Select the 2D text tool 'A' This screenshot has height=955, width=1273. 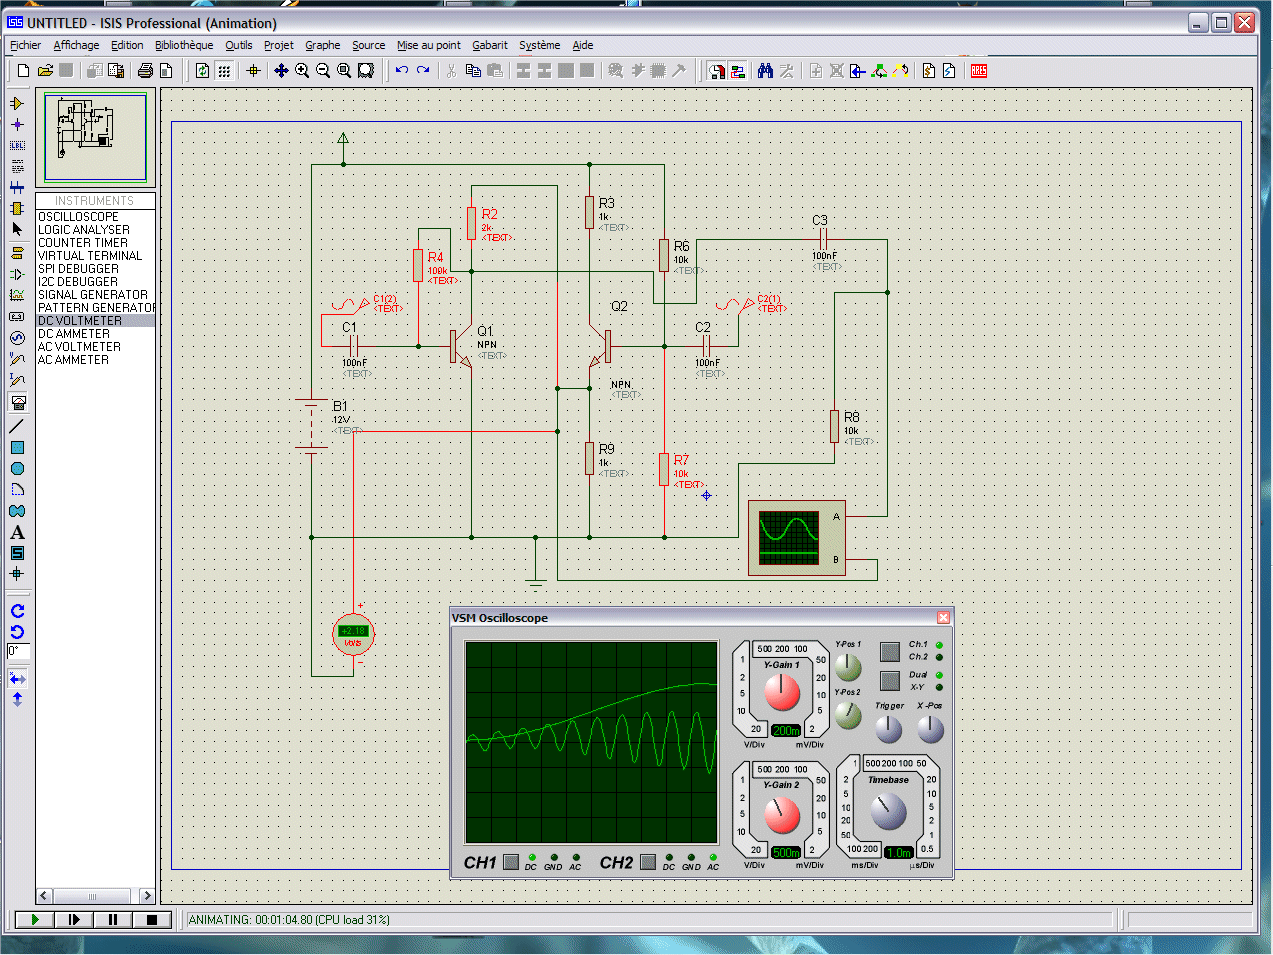[17, 532]
